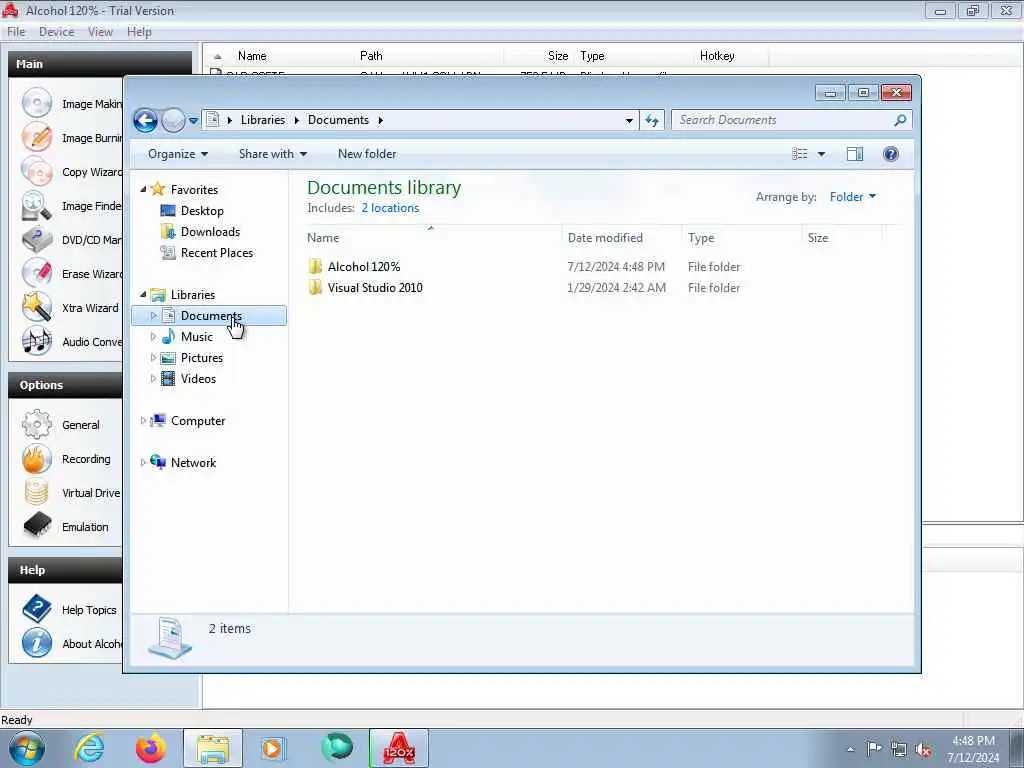Open view options dropdown arrow

822,154
